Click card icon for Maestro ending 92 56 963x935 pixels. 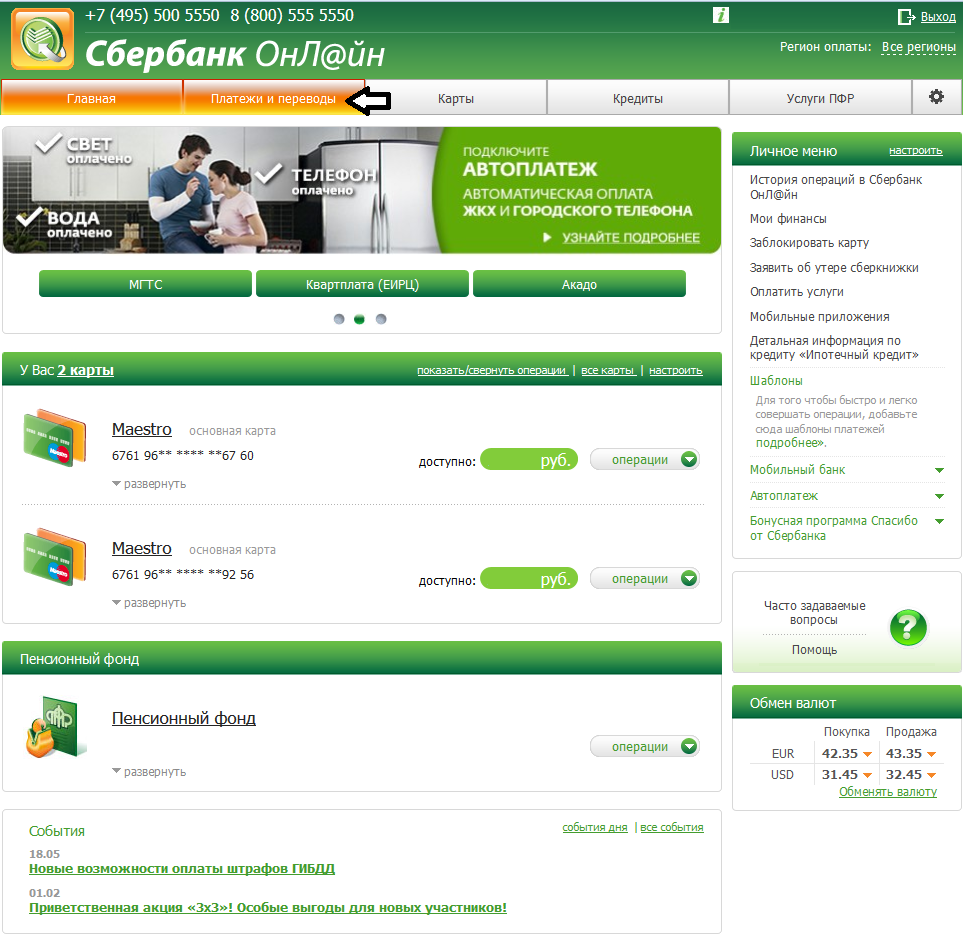point(55,557)
